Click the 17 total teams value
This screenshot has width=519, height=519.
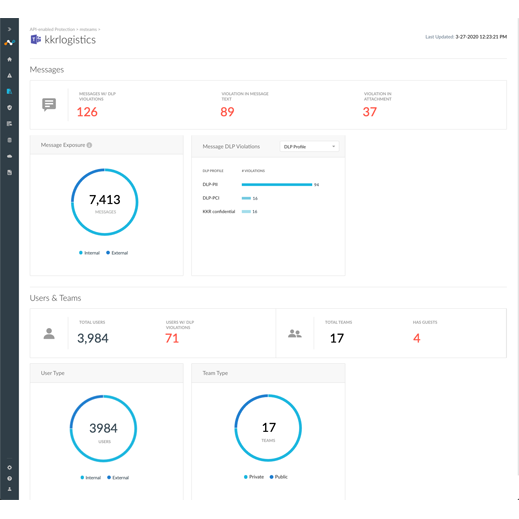(x=337, y=338)
